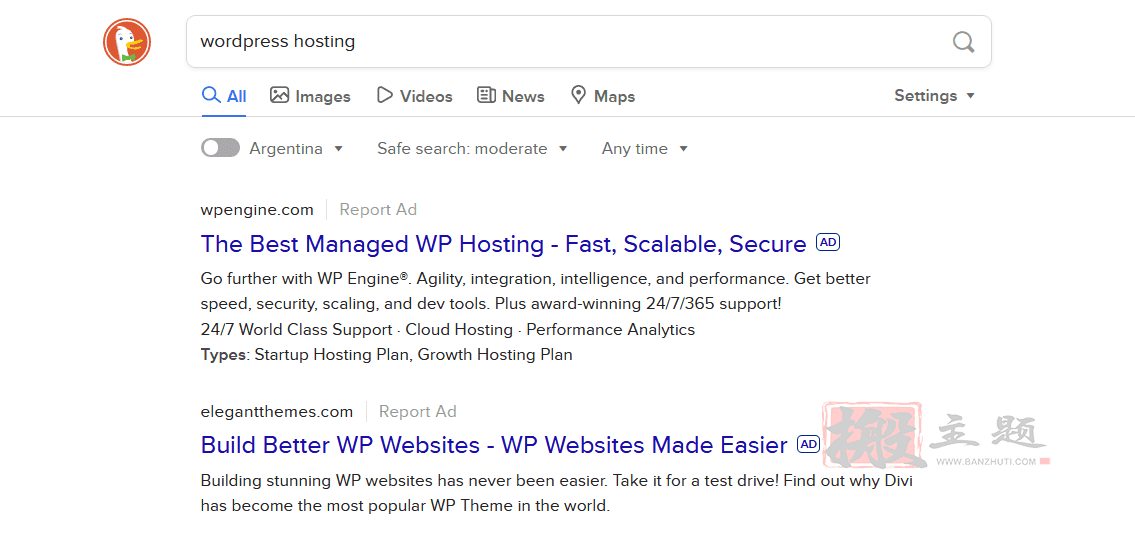Click '24/7 World Class Support' text
This screenshot has width=1135, height=544.
[x=296, y=330]
